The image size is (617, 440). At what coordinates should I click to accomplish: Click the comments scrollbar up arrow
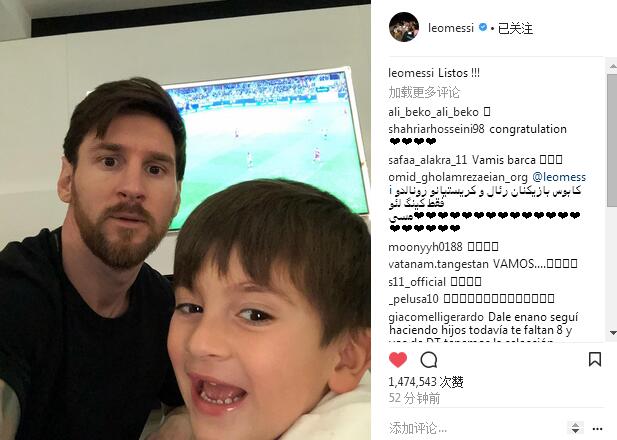[x=612, y=66]
